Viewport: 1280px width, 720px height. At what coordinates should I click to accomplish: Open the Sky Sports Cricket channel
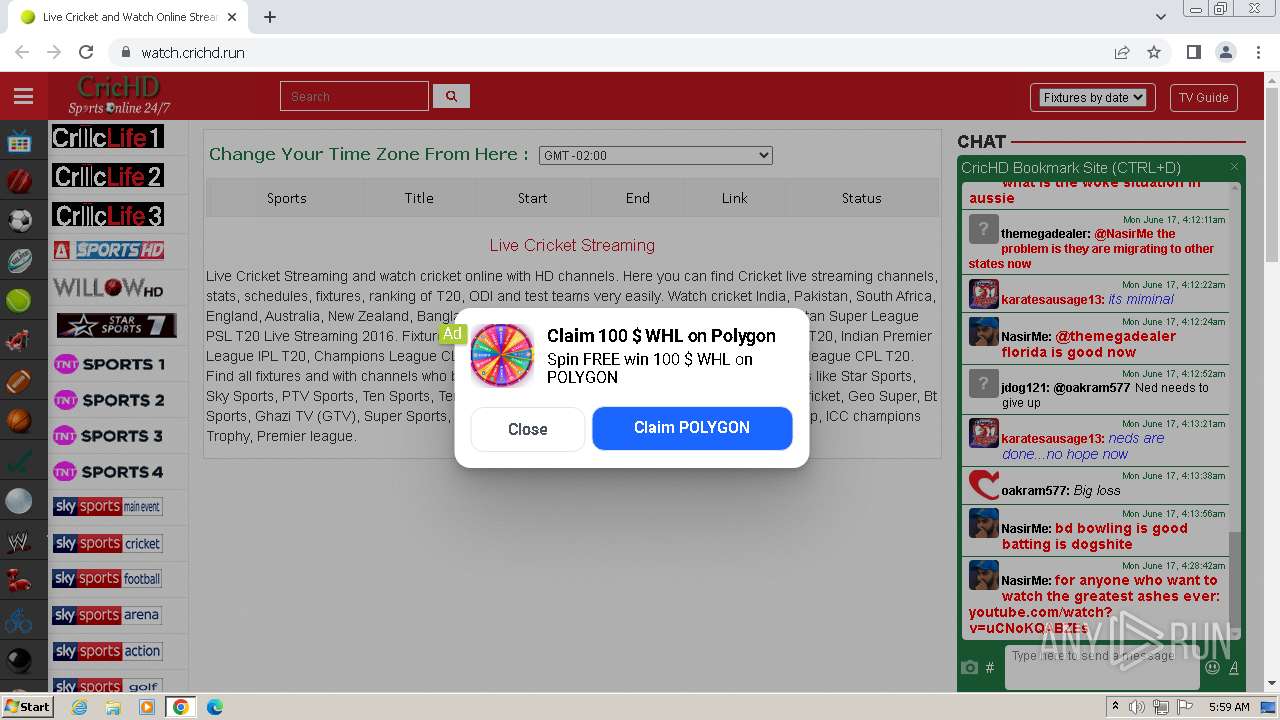(108, 543)
